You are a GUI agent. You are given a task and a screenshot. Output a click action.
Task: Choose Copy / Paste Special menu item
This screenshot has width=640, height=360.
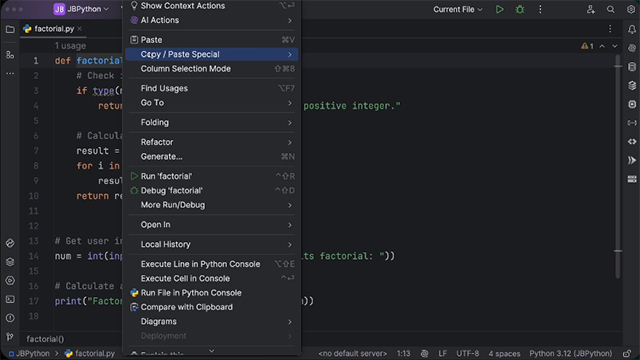coord(212,54)
